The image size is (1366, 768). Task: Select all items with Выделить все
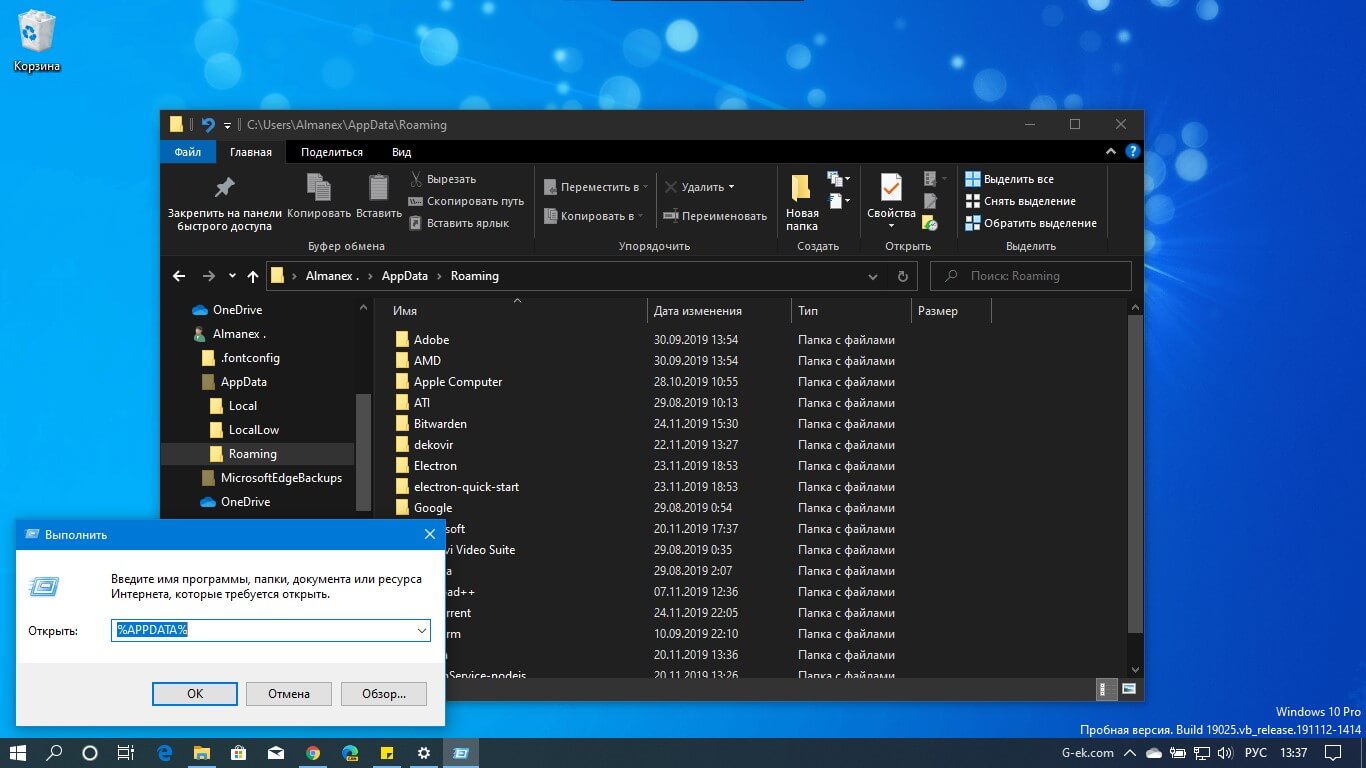click(1009, 179)
